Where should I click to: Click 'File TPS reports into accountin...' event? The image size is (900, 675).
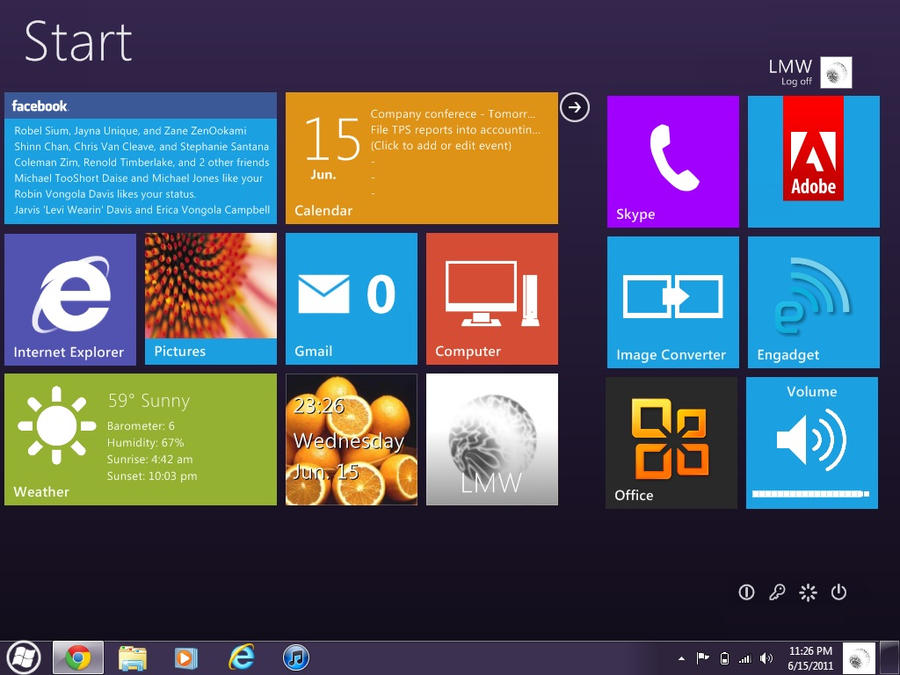455,130
